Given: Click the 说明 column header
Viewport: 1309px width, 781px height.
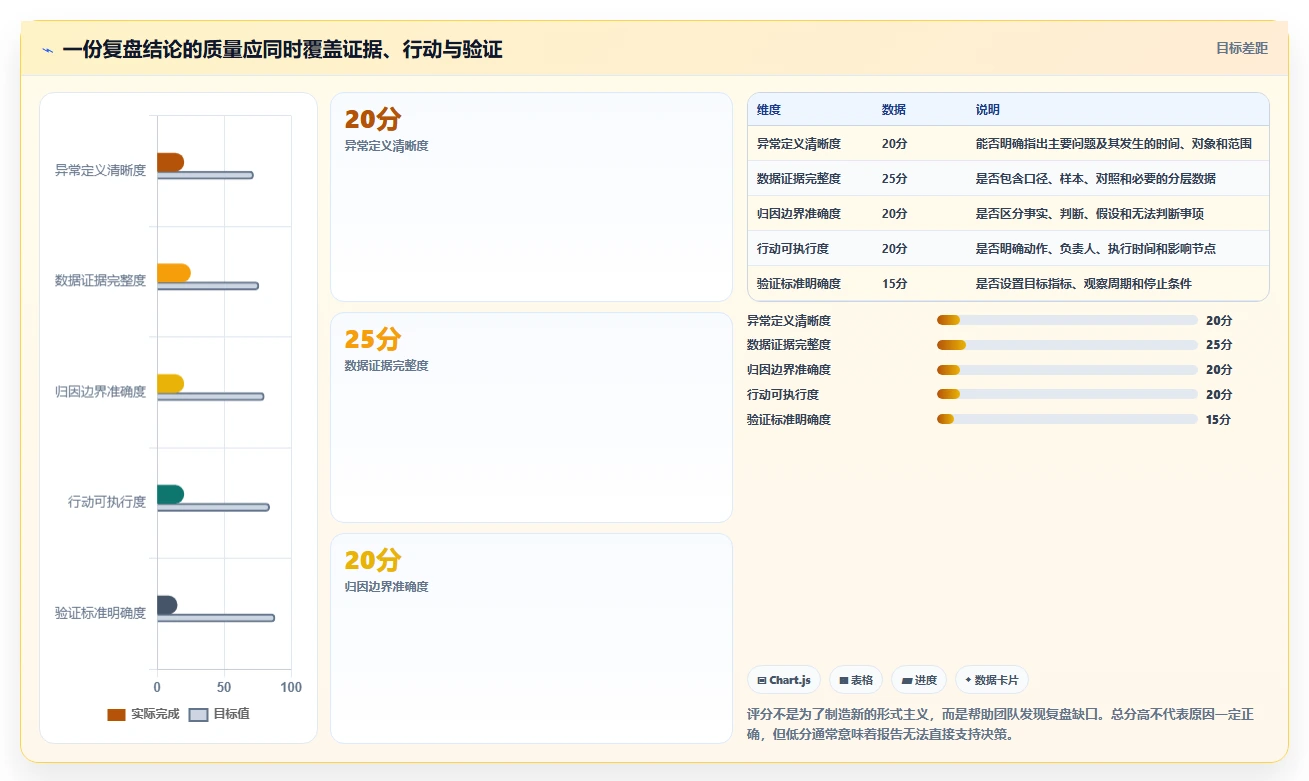Looking at the screenshot, I should pyautogui.click(x=988, y=109).
